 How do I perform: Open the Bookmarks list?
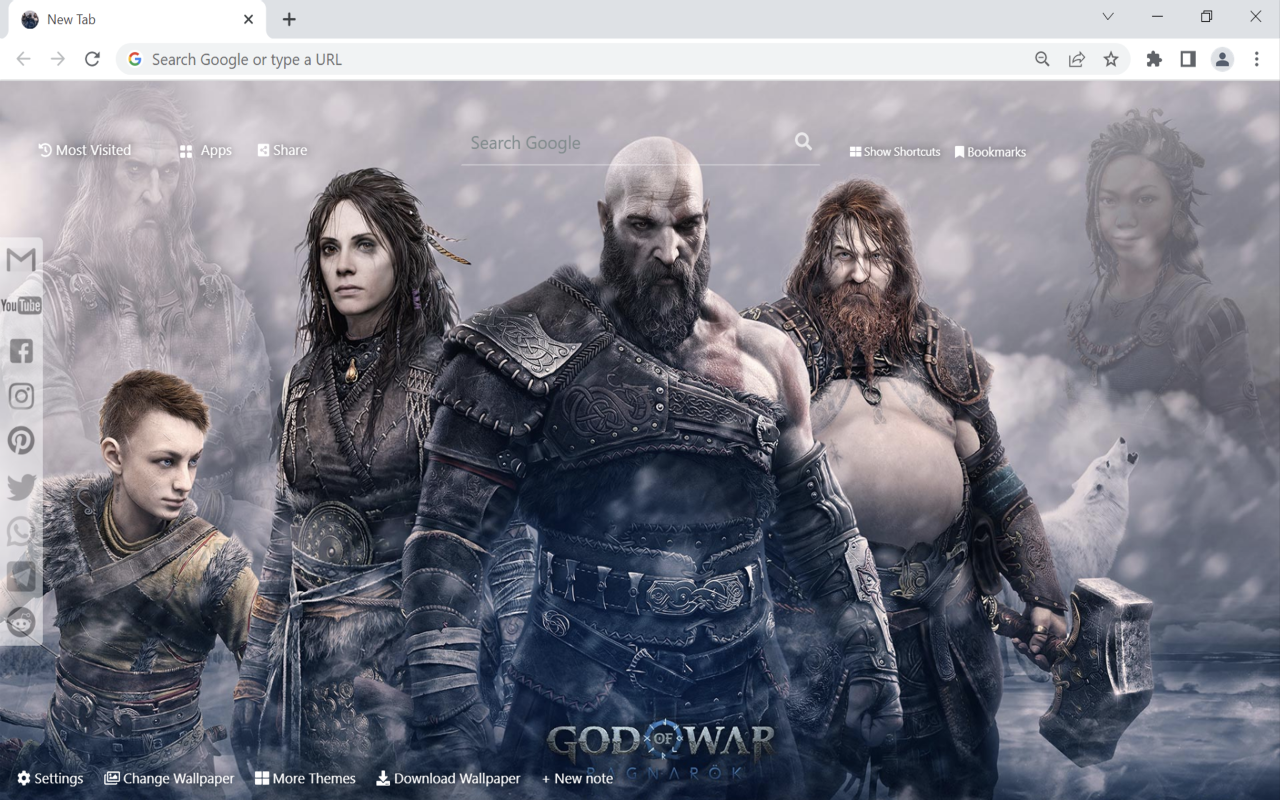point(990,152)
